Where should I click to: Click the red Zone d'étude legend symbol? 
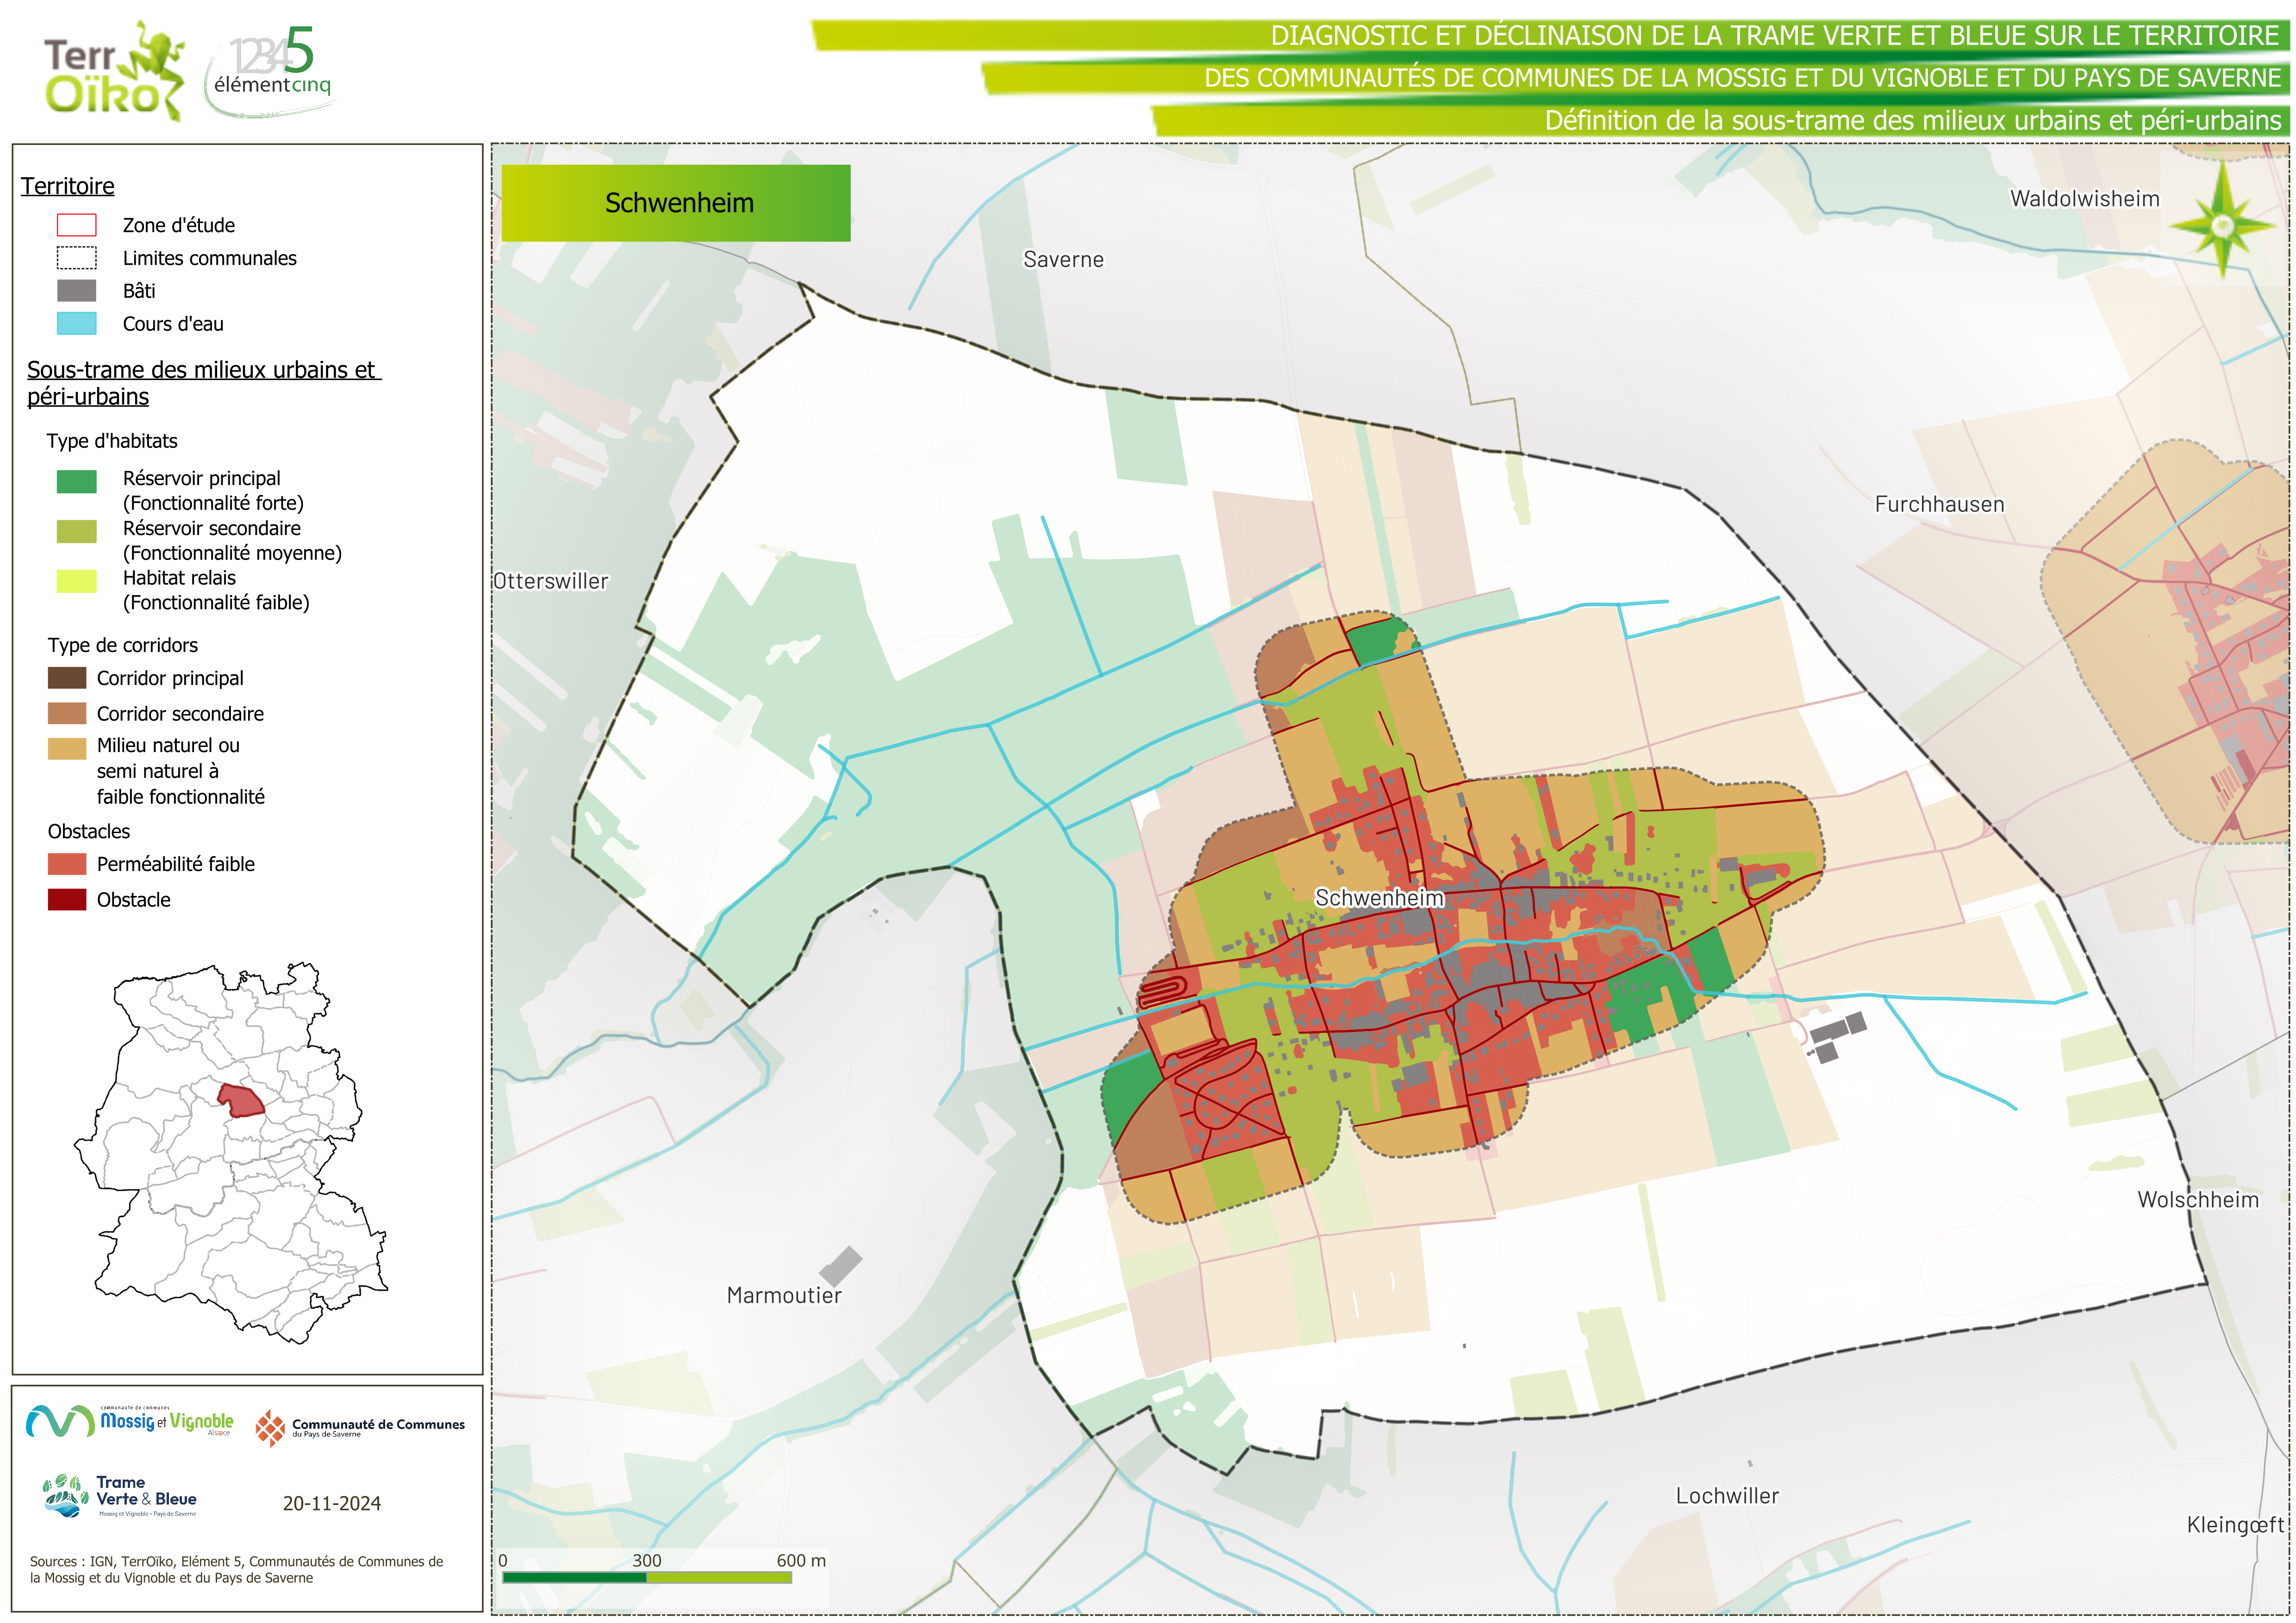pos(77,225)
